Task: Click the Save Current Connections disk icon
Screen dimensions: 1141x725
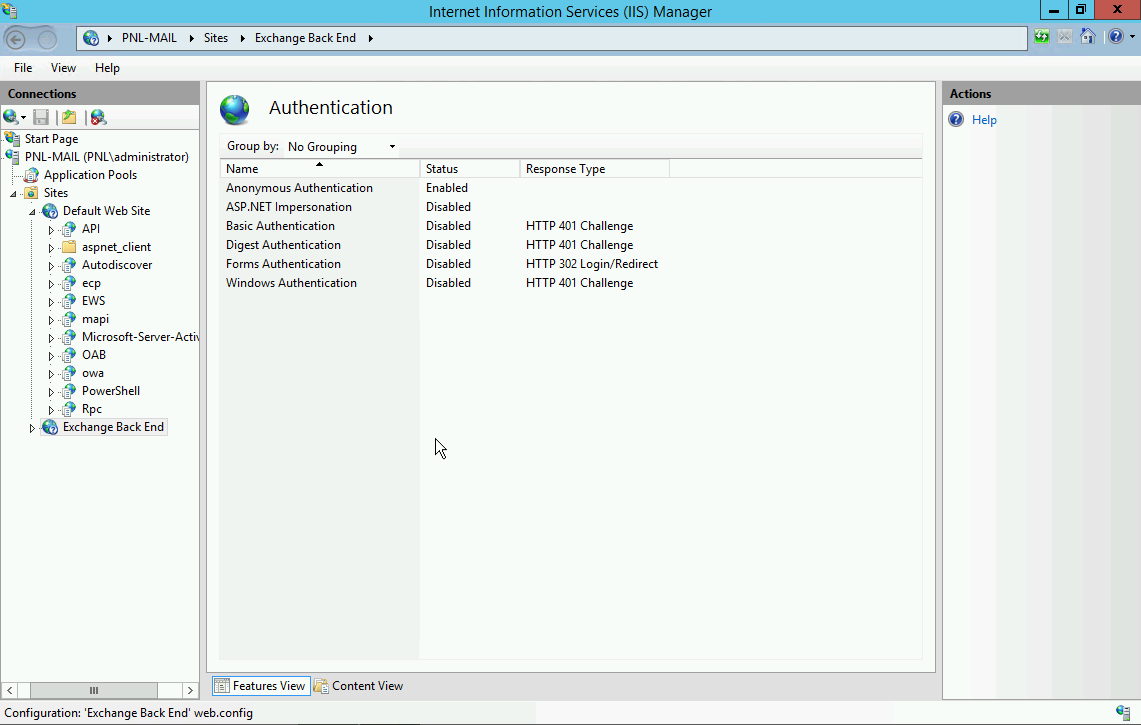Action: click(x=40, y=117)
